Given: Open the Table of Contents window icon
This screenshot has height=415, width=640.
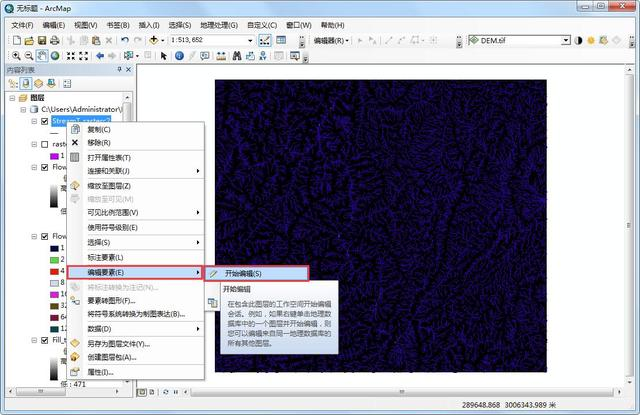Looking at the screenshot, I should point(281,40).
